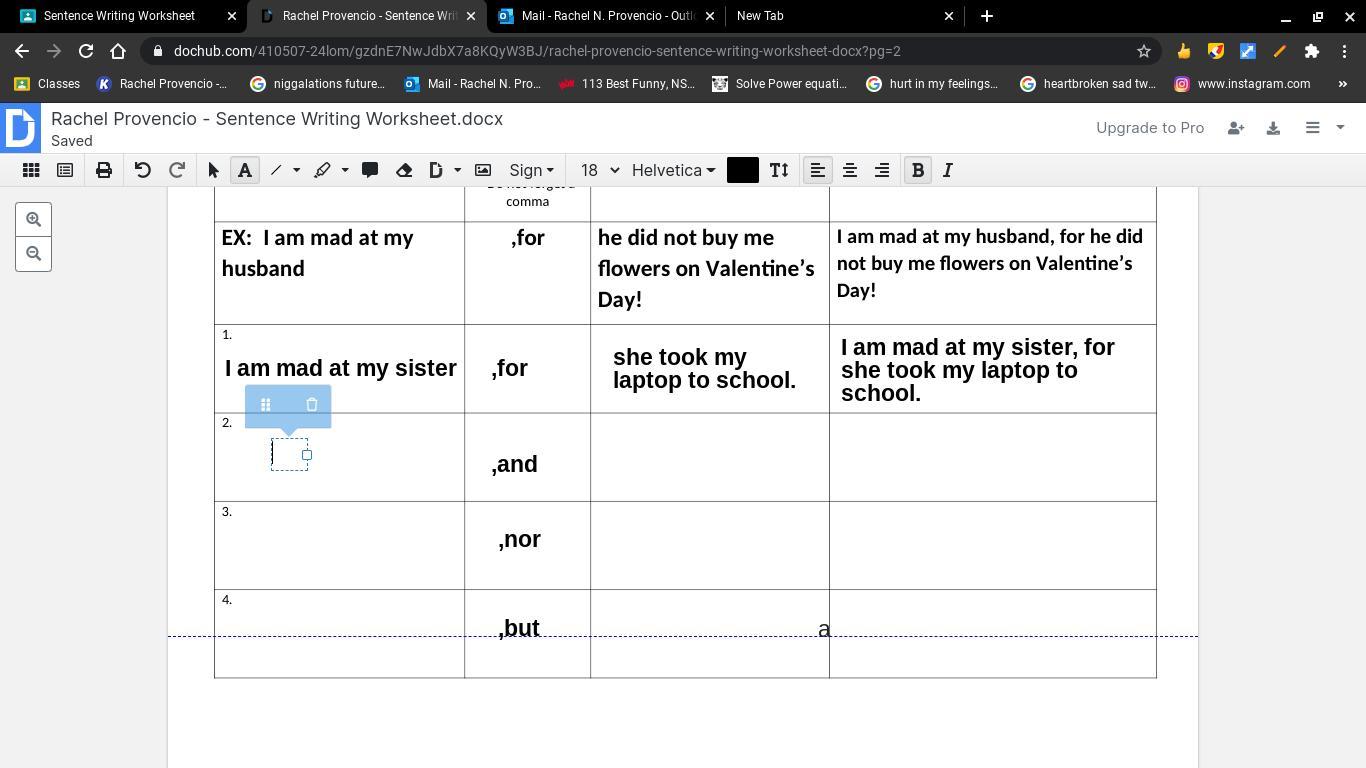Pick the arrow pointer select tool
The image size is (1366, 768).
click(x=213, y=170)
